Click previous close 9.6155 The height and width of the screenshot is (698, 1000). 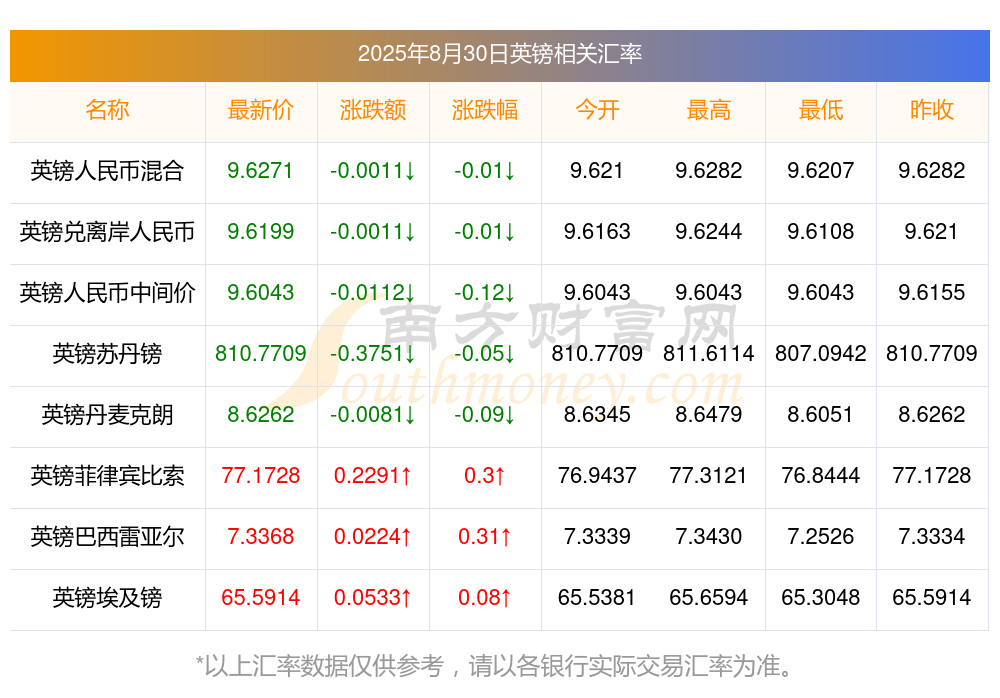coord(932,293)
